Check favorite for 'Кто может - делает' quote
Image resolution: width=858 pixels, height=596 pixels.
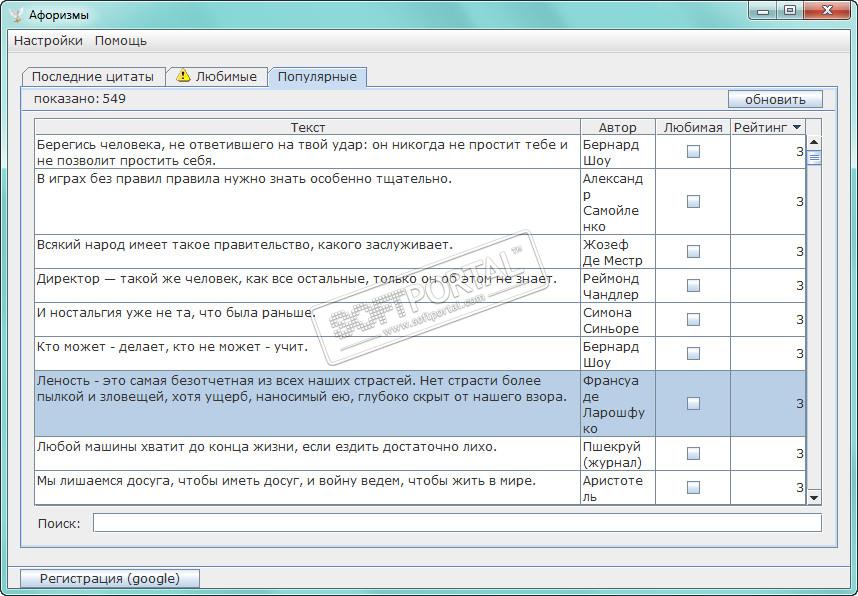693,353
